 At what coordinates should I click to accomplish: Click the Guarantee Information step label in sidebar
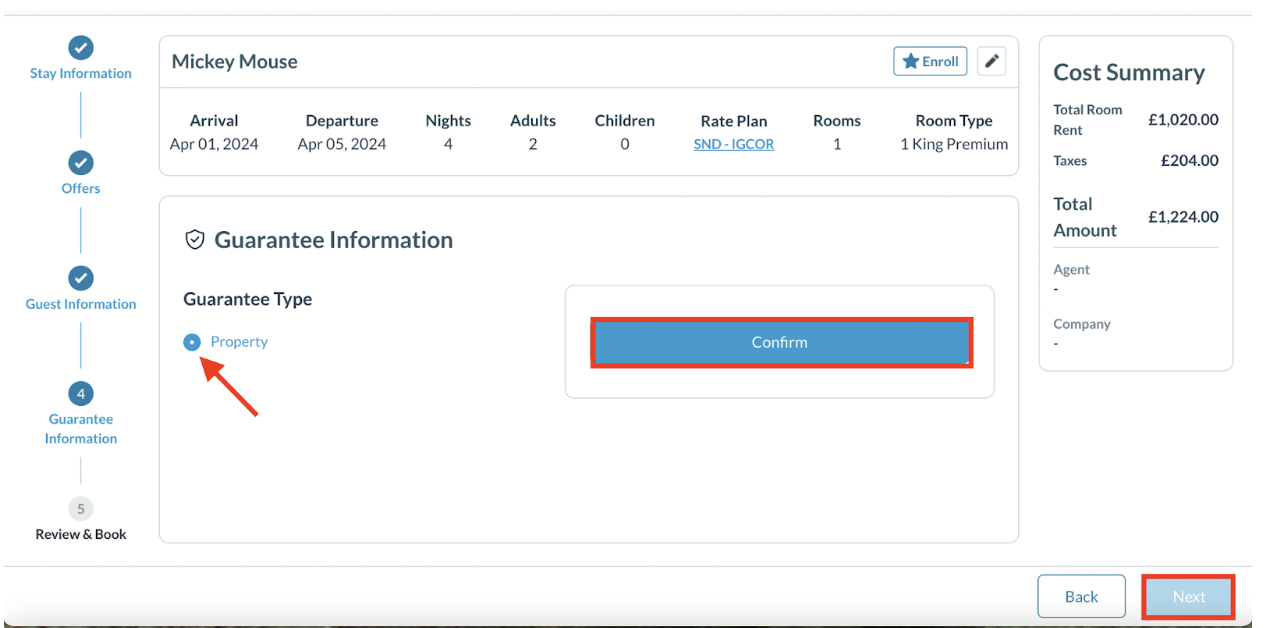pos(80,429)
